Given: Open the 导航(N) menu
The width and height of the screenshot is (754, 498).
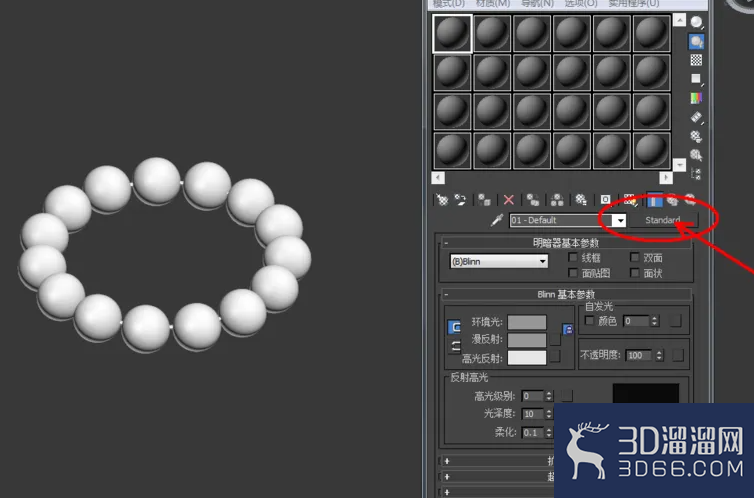Looking at the screenshot, I should click(537, 3).
